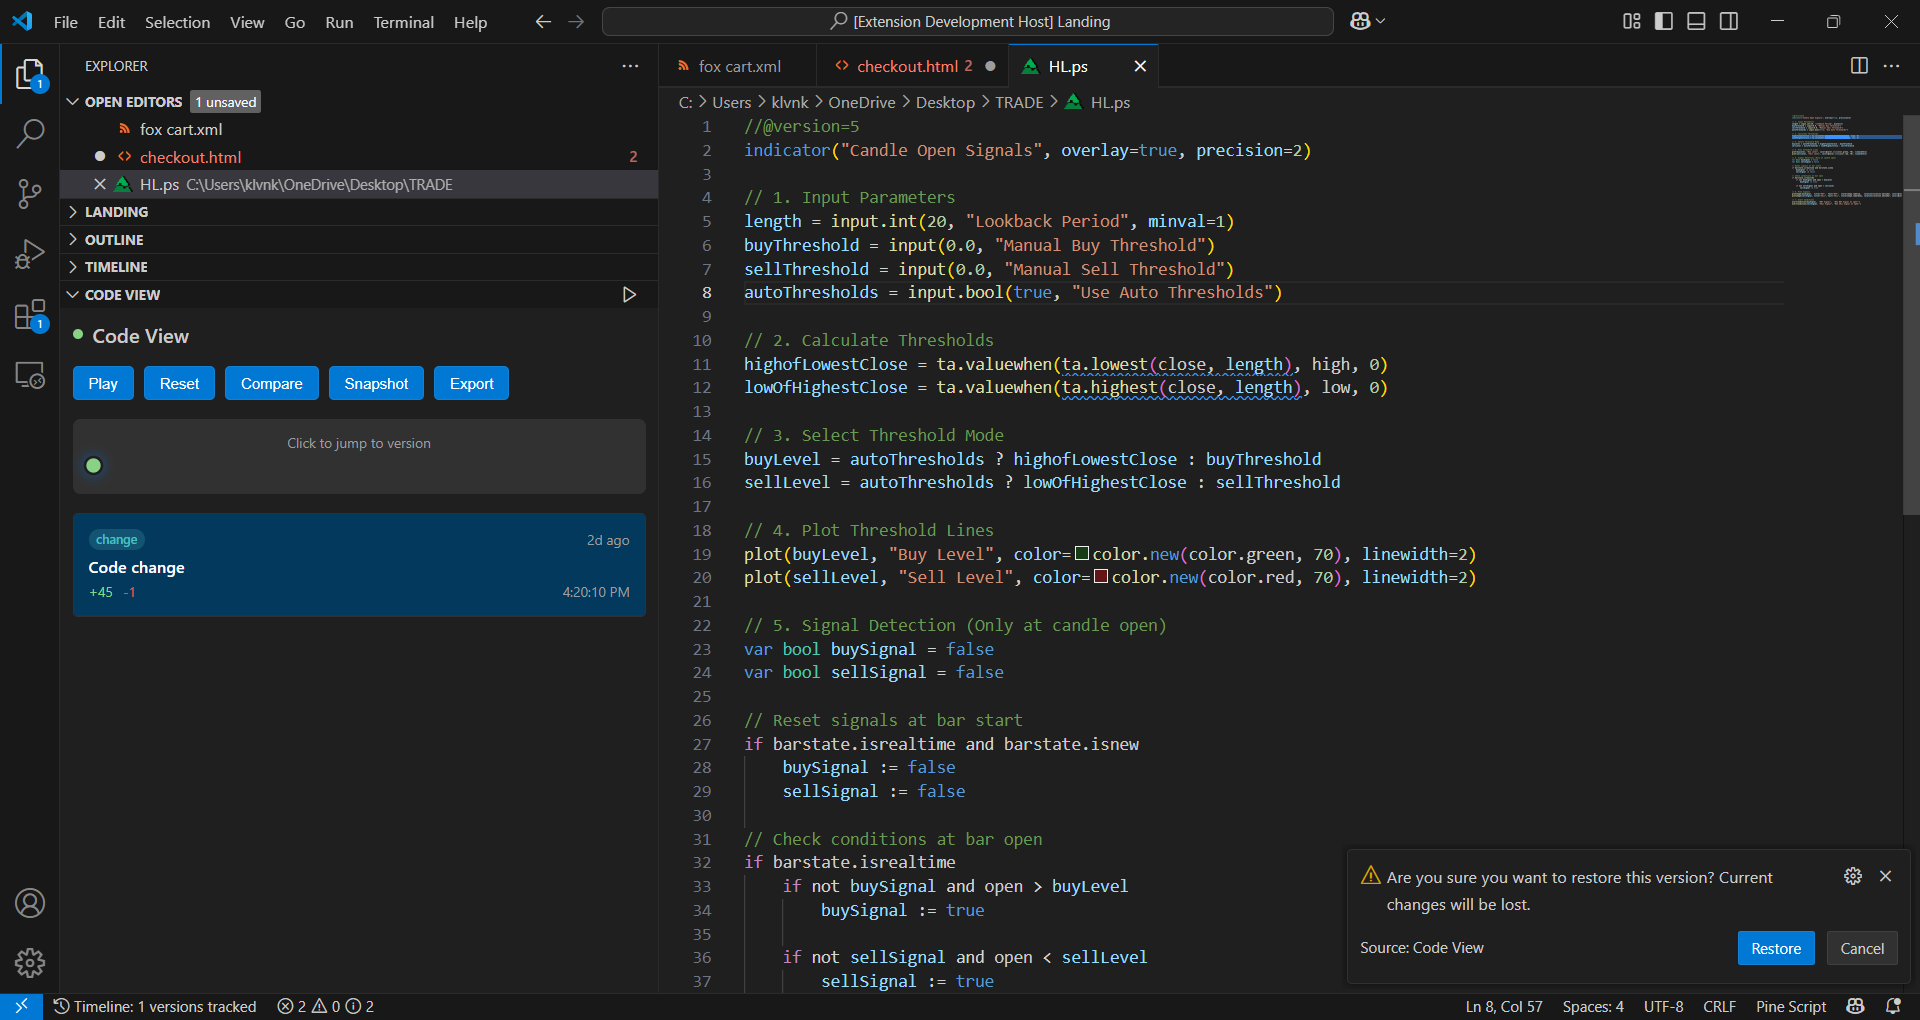The image size is (1920, 1020).
Task: Open CRLF end of line selector
Action: 1719,1006
